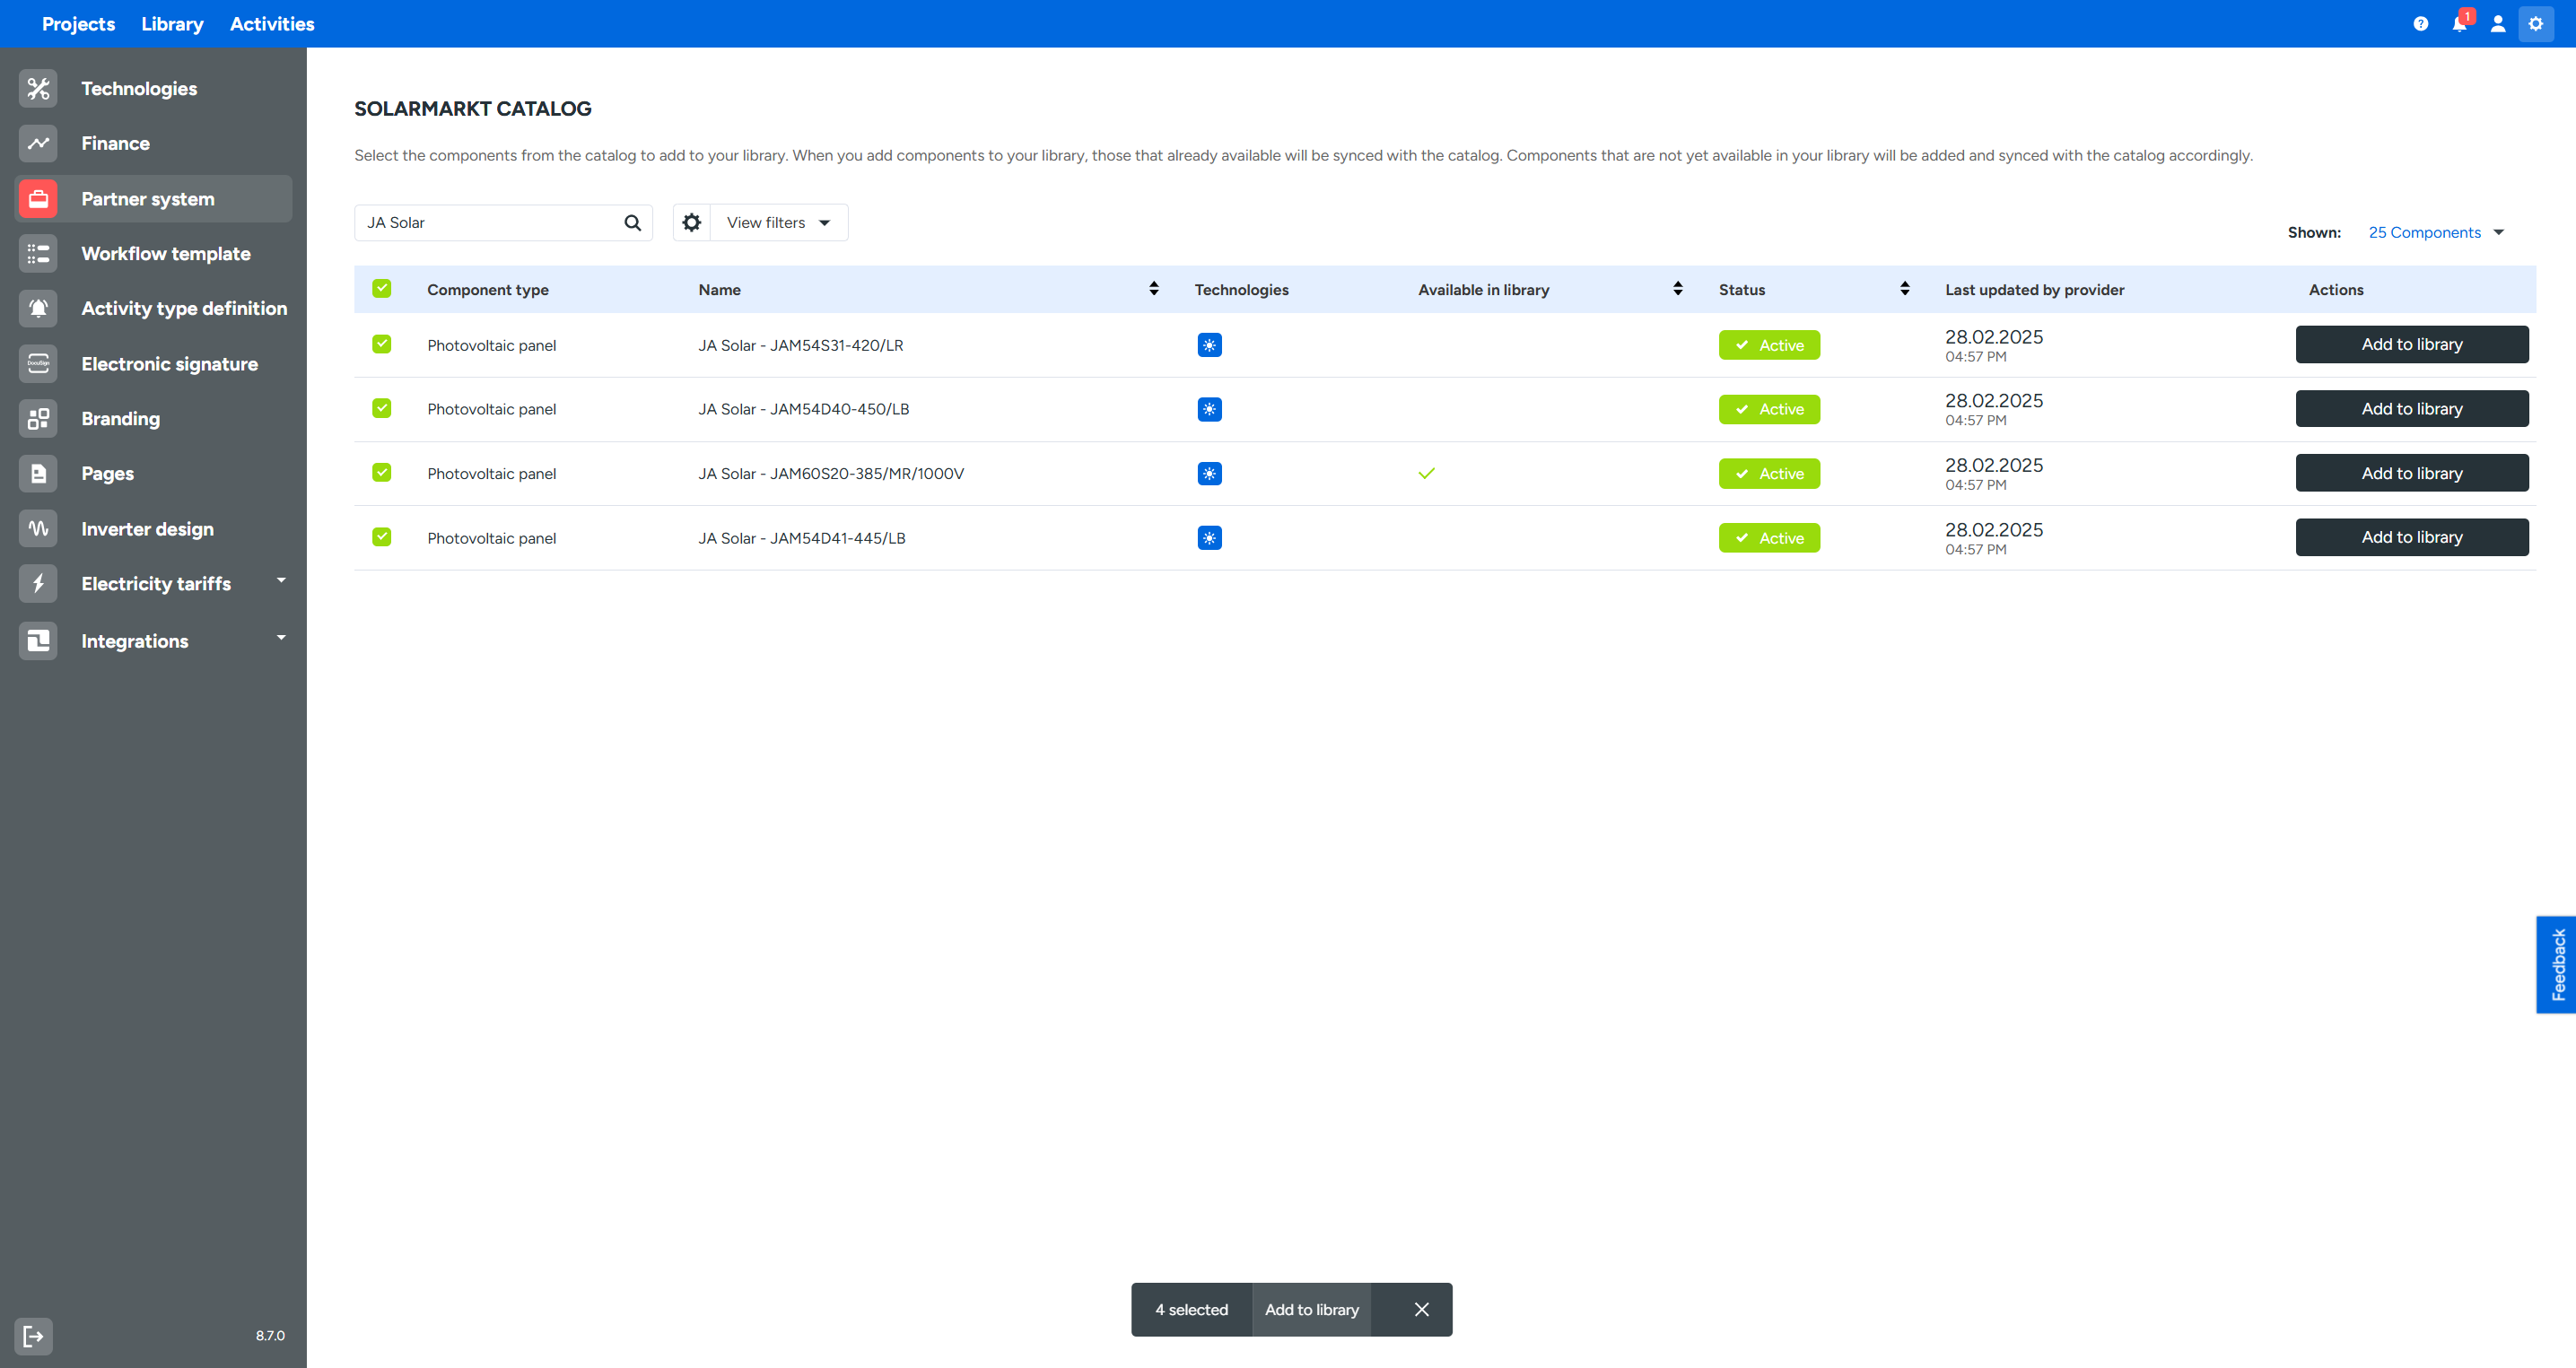Click Add to library in selection bar
Screen dimensions: 2576x1368
pyautogui.click(x=1311, y=1309)
